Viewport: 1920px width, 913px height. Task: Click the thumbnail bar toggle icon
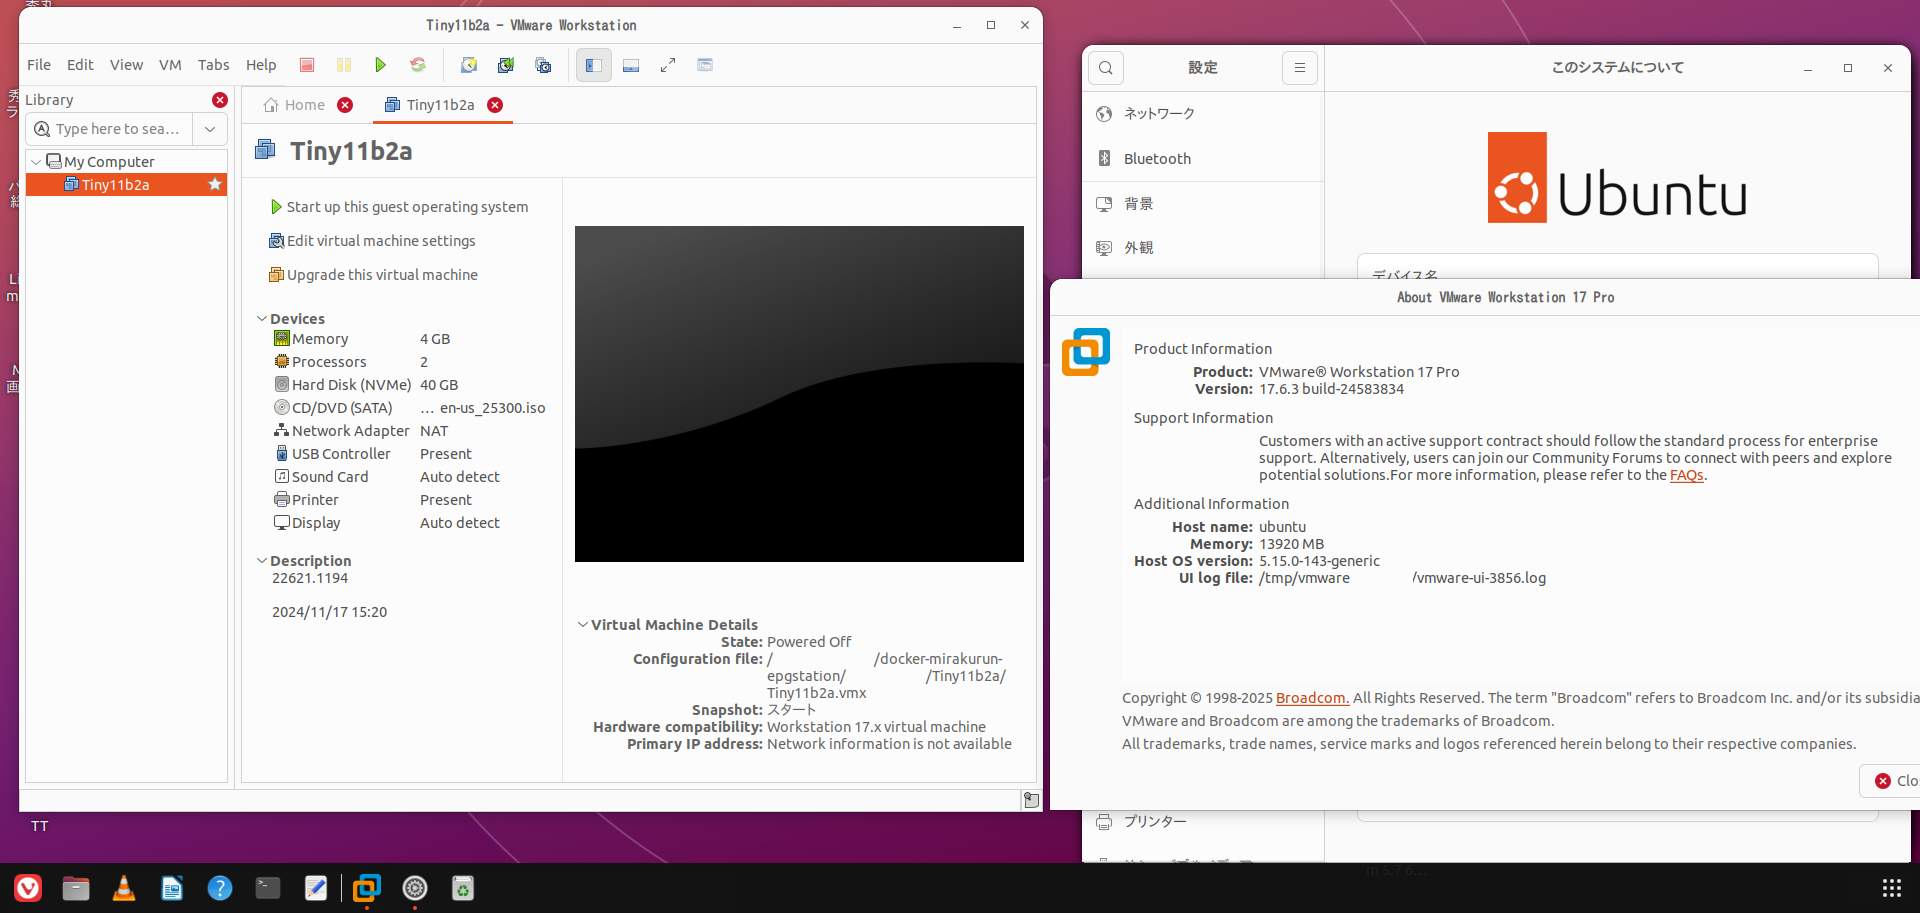[x=631, y=65]
